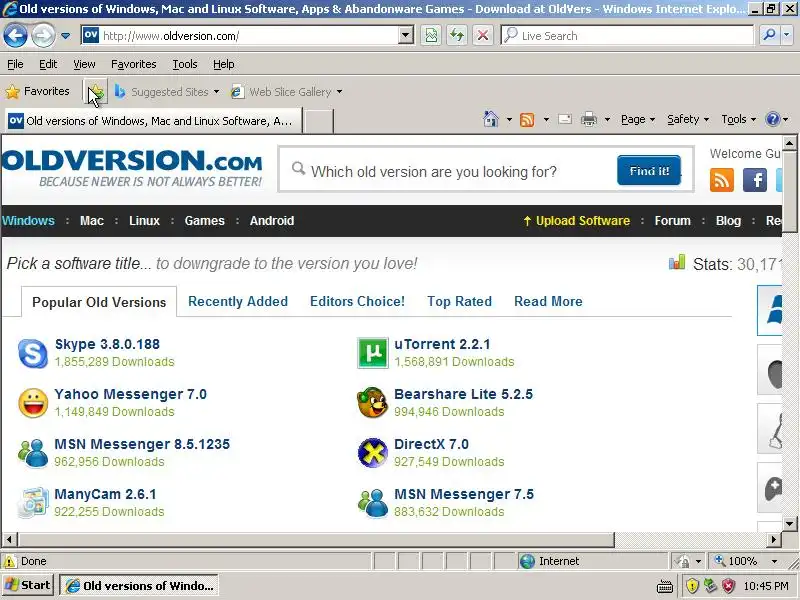This screenshot has height=600, width=800.
Task: Open the Favorites menu in the menu bar
Action: pyautogui.click(x=134, y=64)
